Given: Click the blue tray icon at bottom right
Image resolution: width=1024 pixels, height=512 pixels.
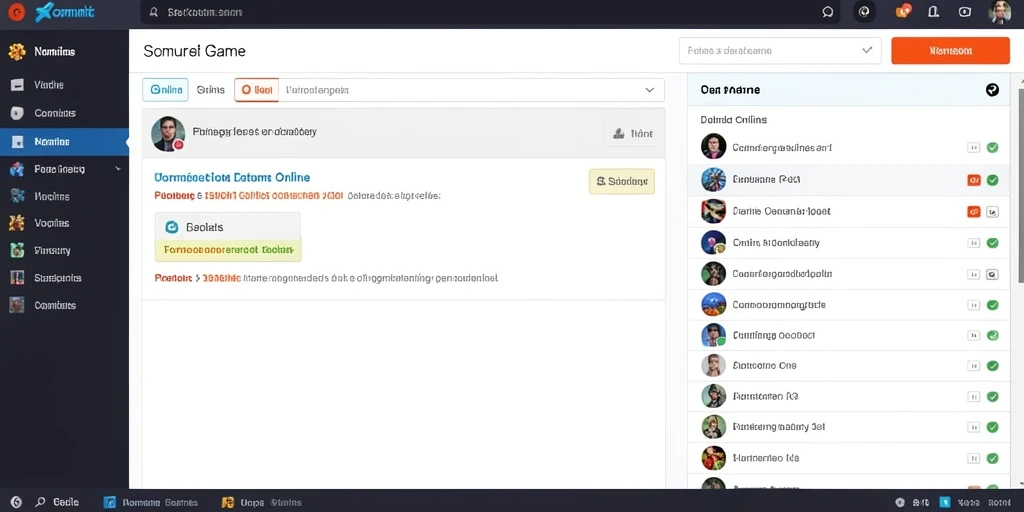Looking at the screenshot, I should (x=945, y=502).
